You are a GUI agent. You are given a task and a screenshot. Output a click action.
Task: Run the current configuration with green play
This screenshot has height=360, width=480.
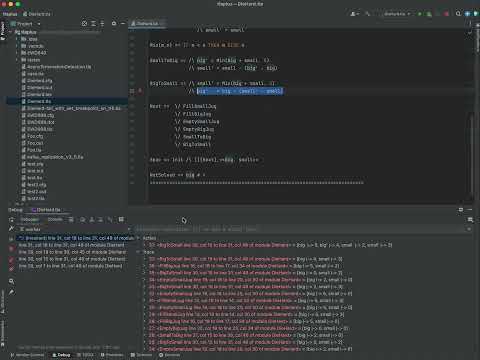pyautogui.click(x=420, y=14)
